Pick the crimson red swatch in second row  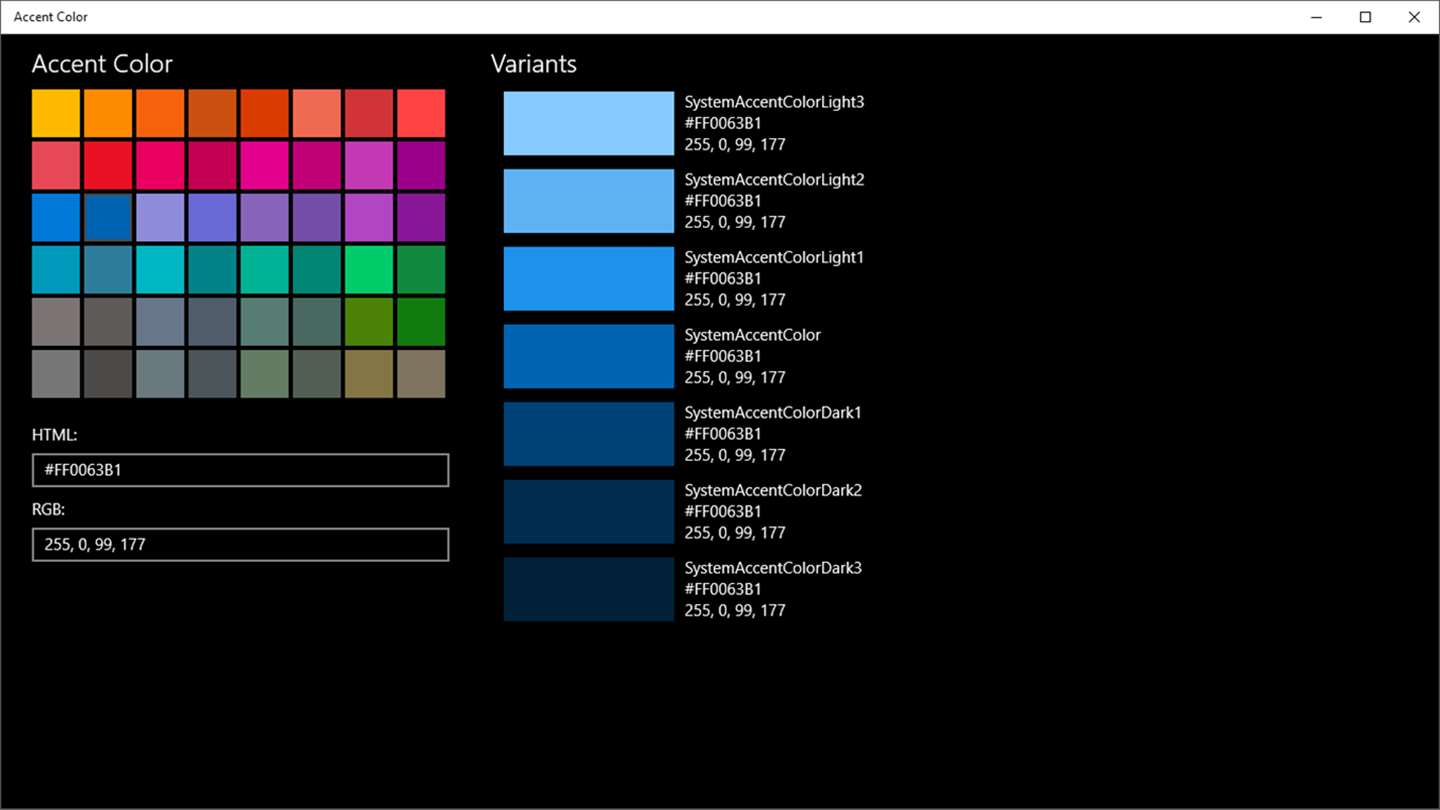(x=108, y=165)
